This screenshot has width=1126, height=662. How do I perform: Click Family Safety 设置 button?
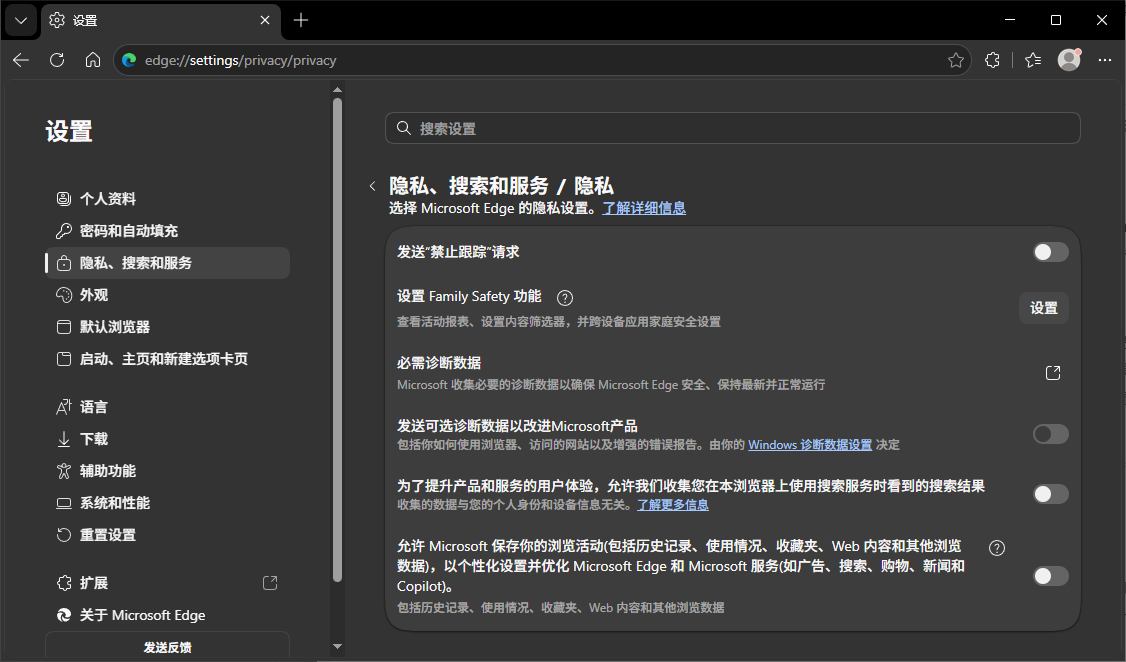tap(1043, 308)
